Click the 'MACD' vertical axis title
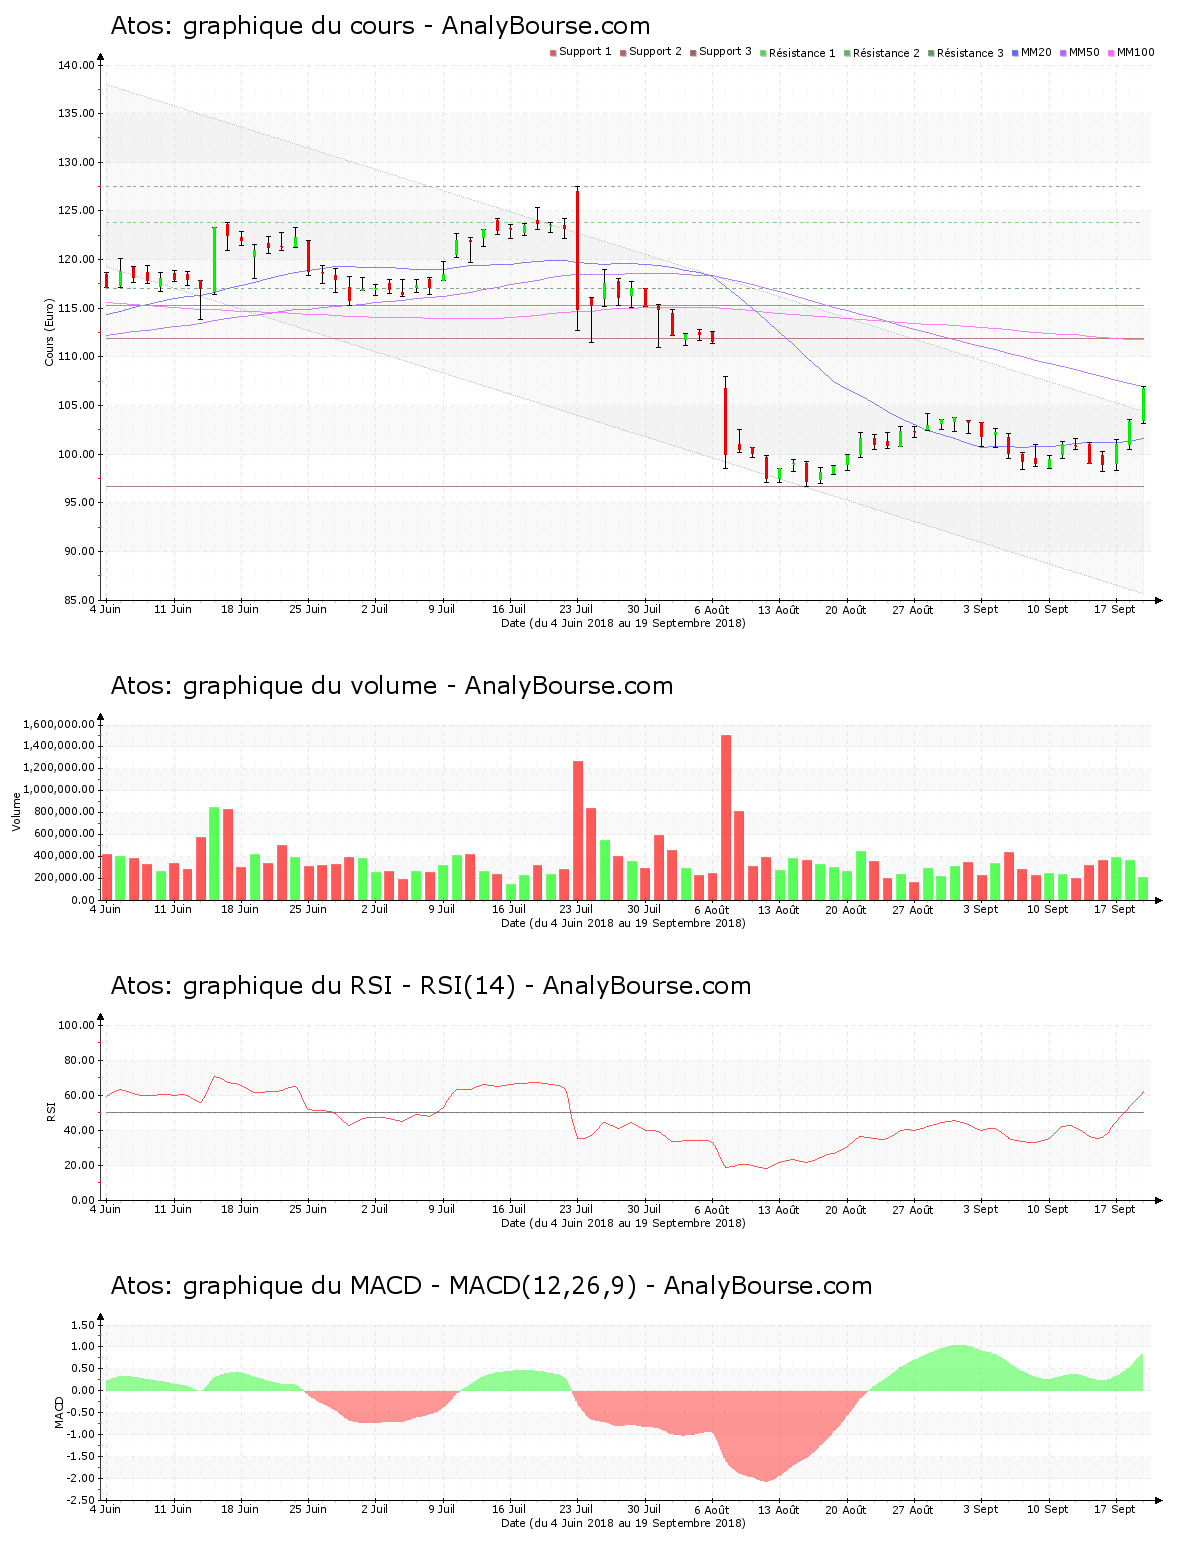Viewport: 1200px width, 1550px height. (59, 1412)
